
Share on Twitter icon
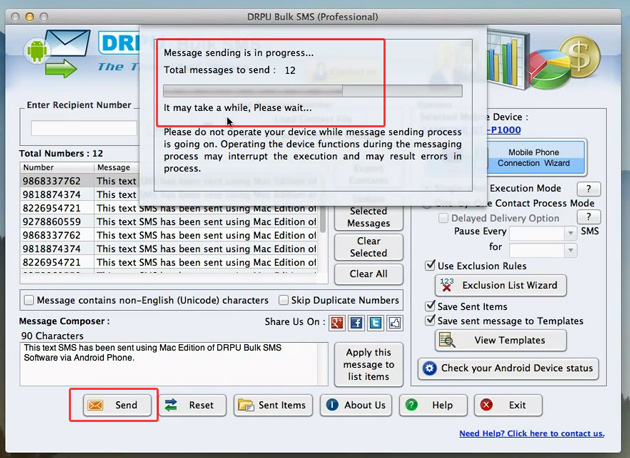(x=375, y=323)
